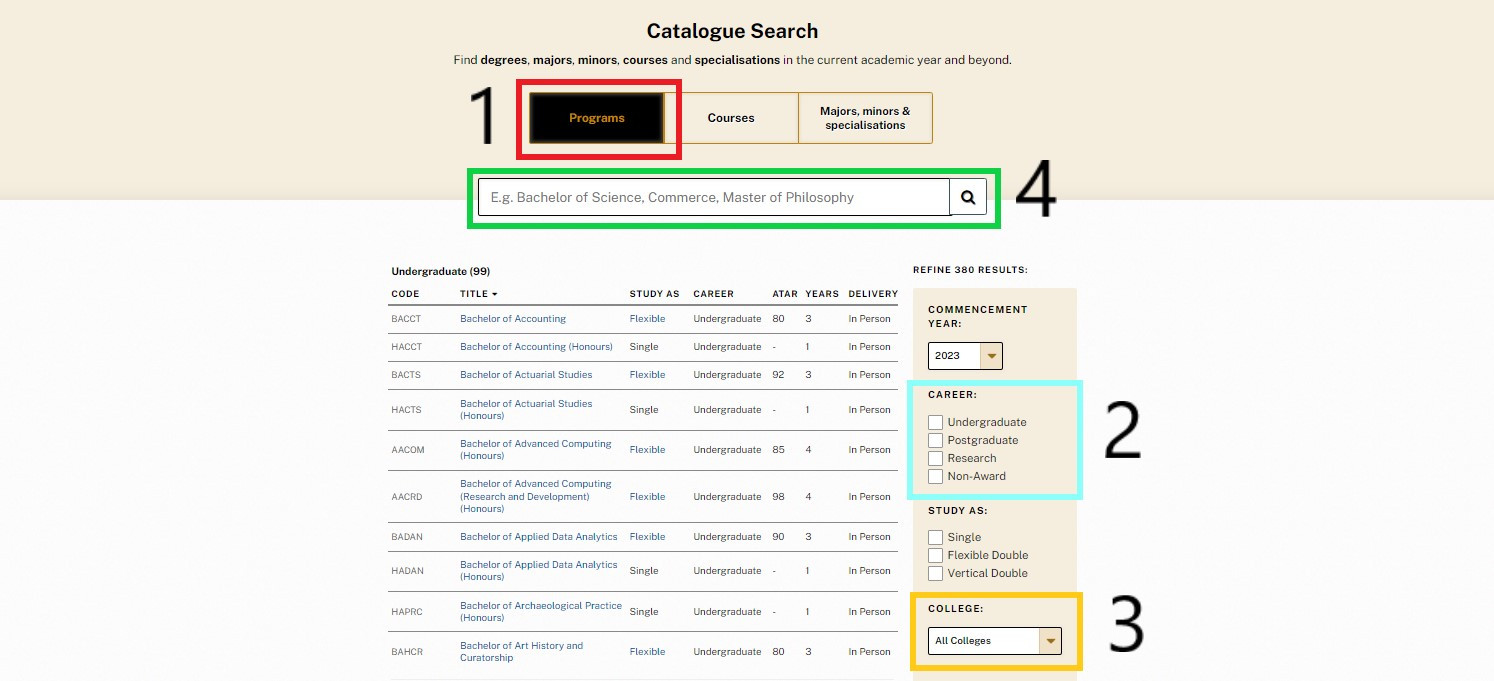
Task: Expand the All Colleges dropdown
Action: pyautogui.click(x=995, y=641)
